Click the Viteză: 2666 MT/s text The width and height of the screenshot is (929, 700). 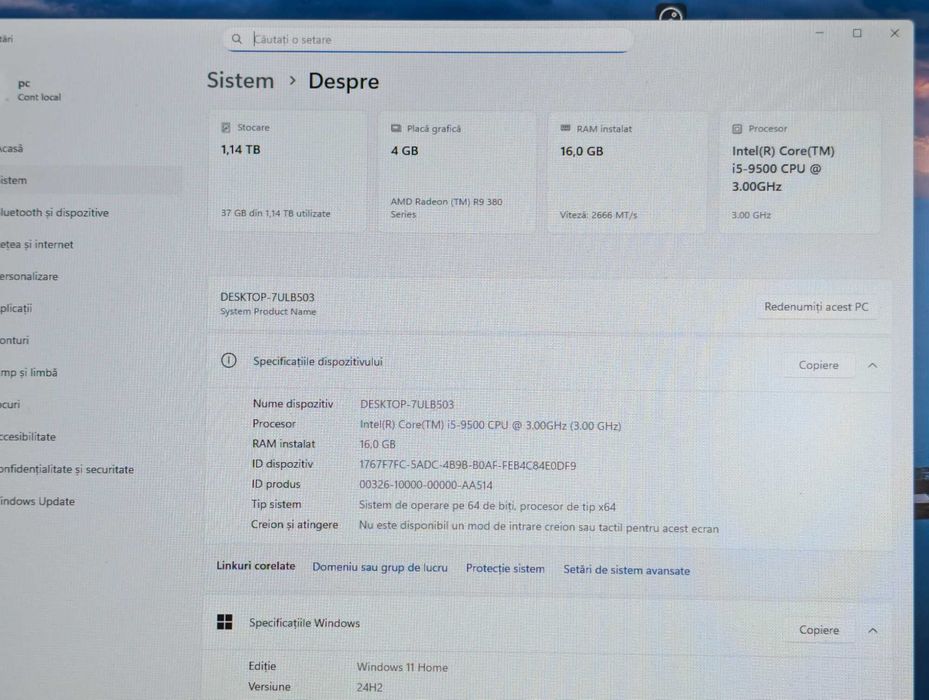point(598,215)
